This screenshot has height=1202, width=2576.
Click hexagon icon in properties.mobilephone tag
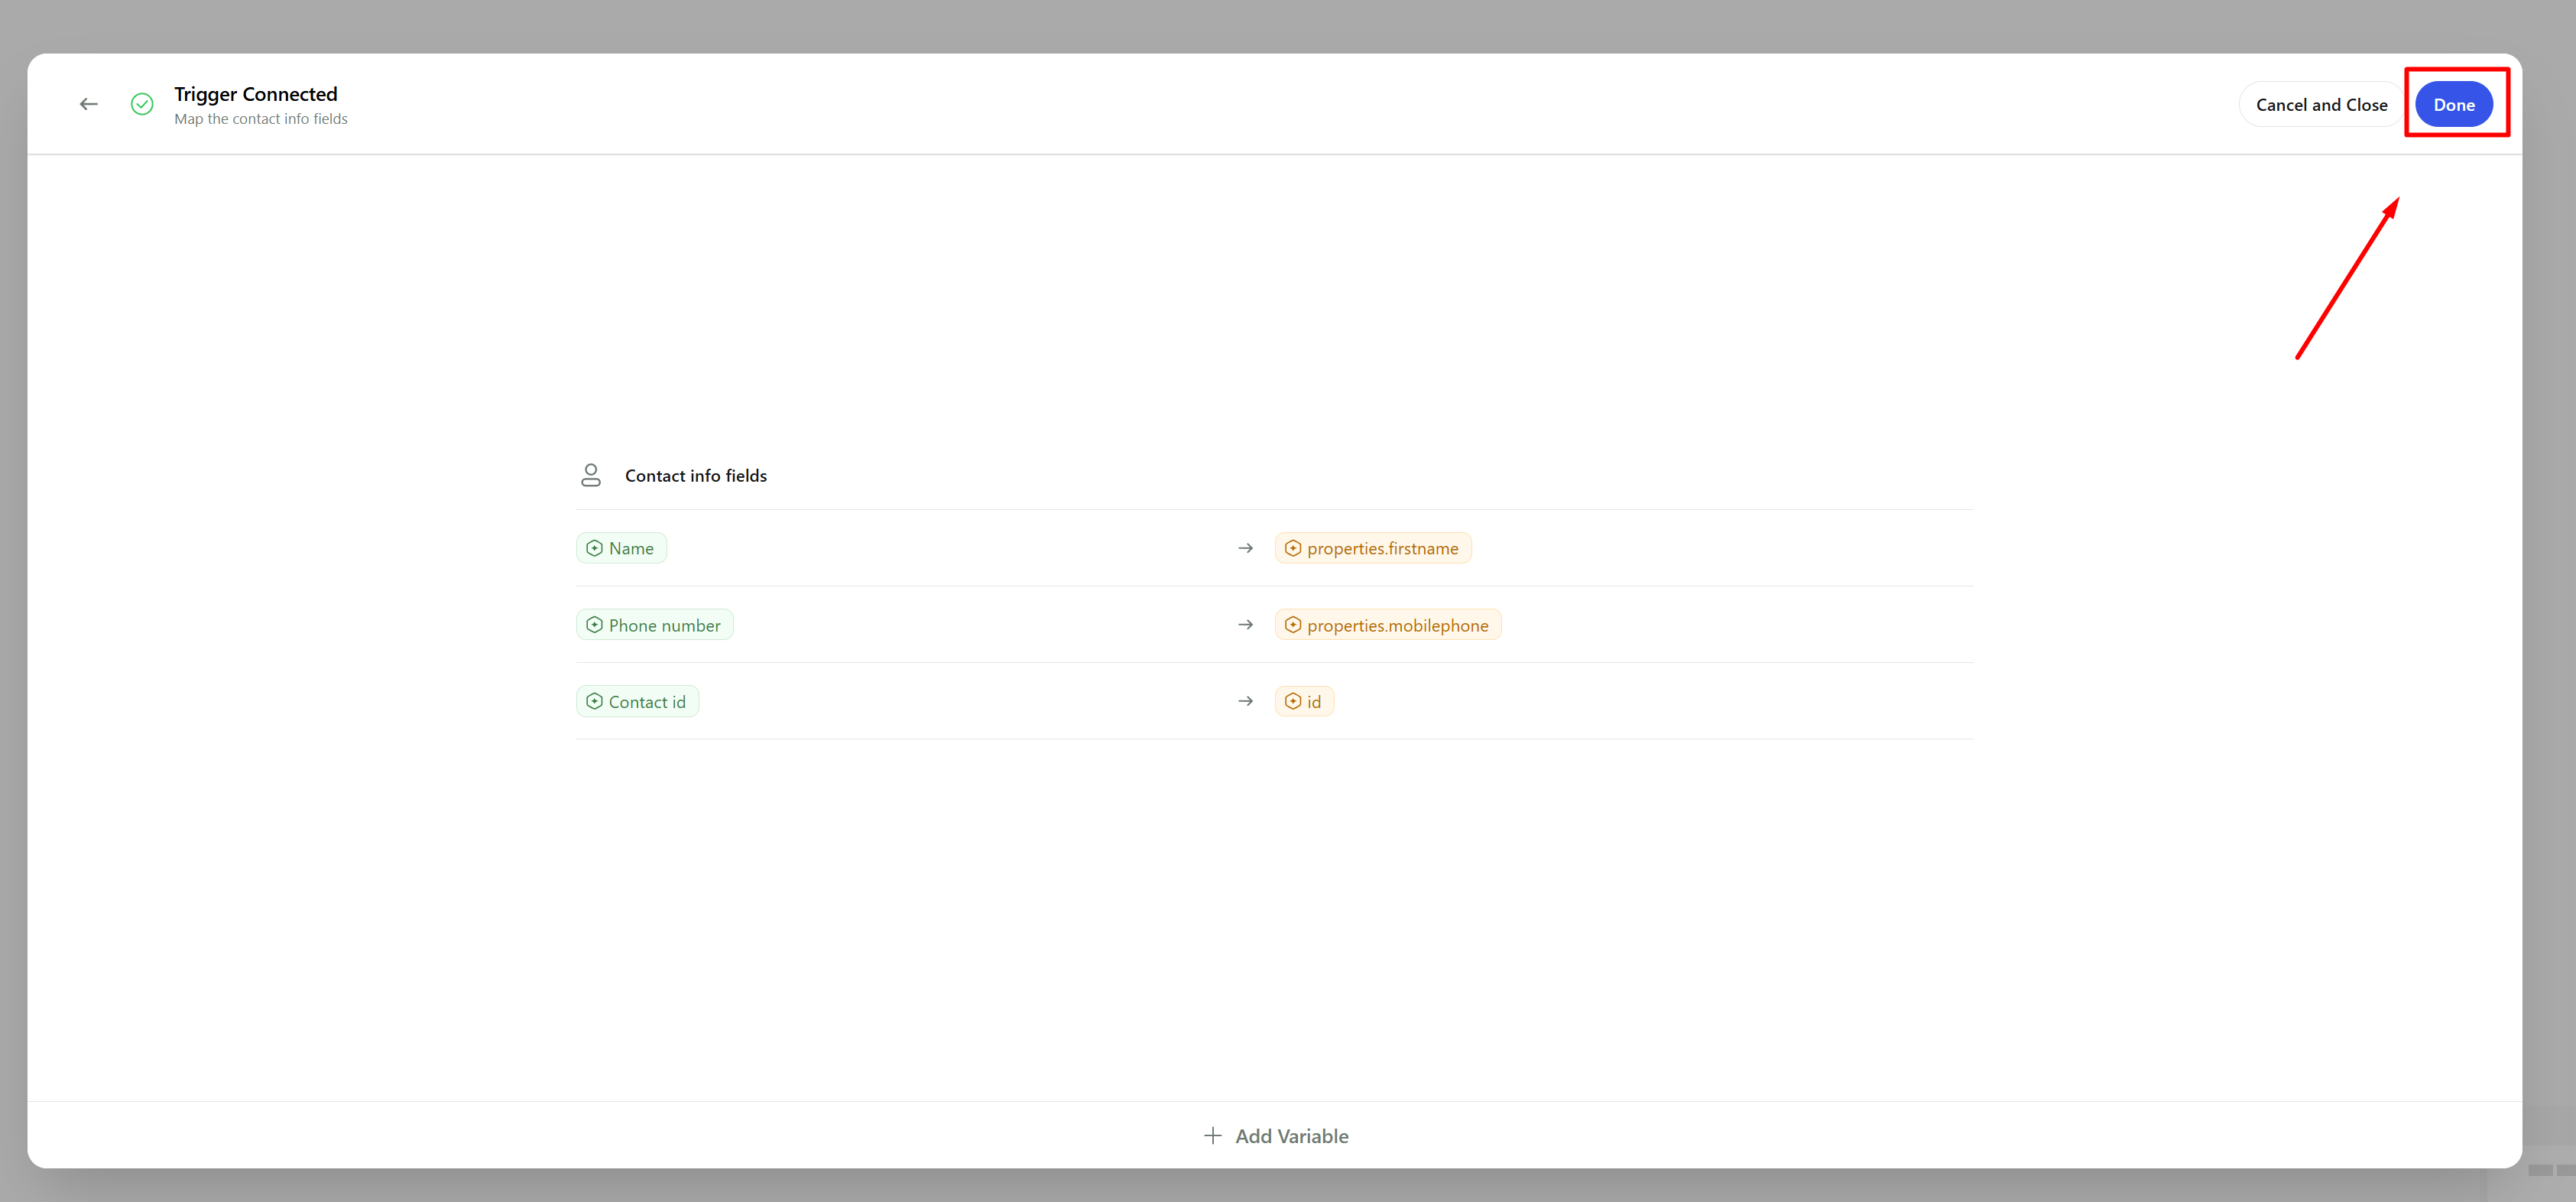(x=1292, y=625)
